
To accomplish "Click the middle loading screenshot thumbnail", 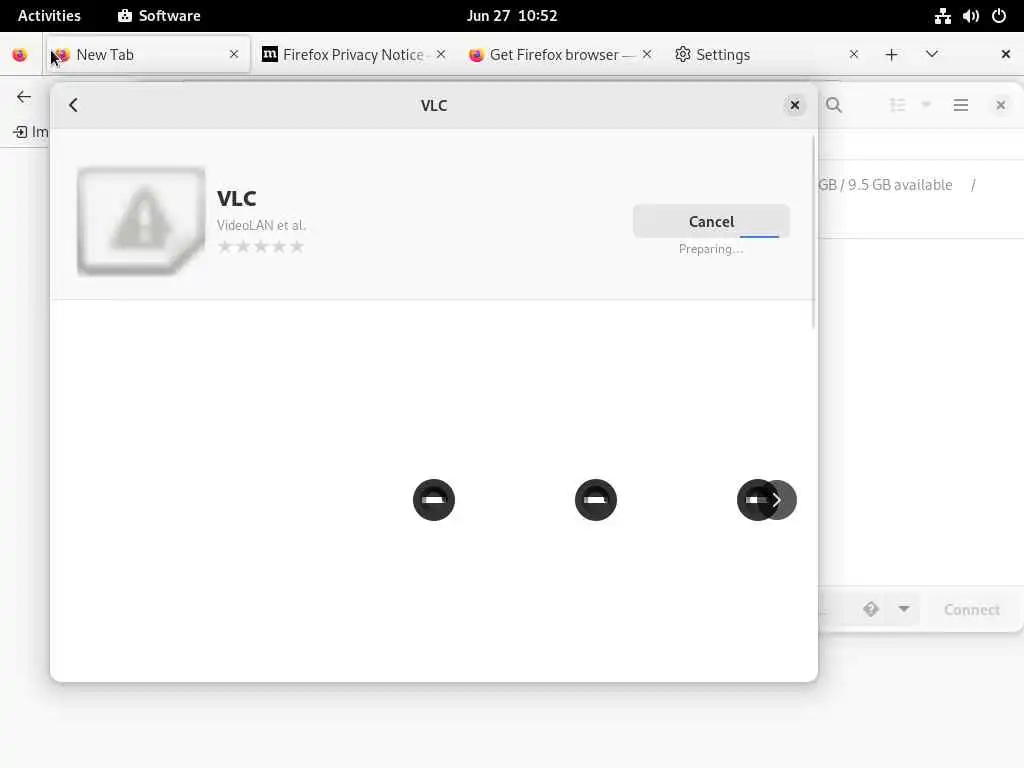I will coord(596,500).
